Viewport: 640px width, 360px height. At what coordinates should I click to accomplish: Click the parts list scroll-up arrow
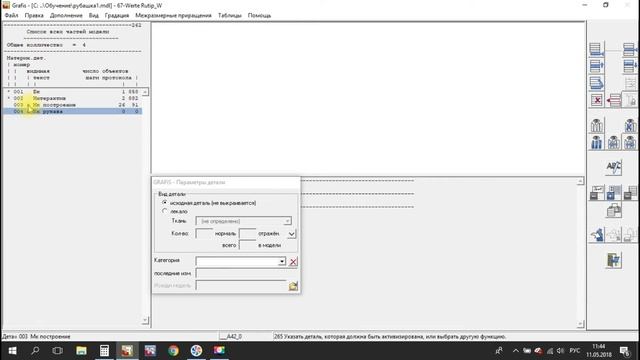coord(145,92)
